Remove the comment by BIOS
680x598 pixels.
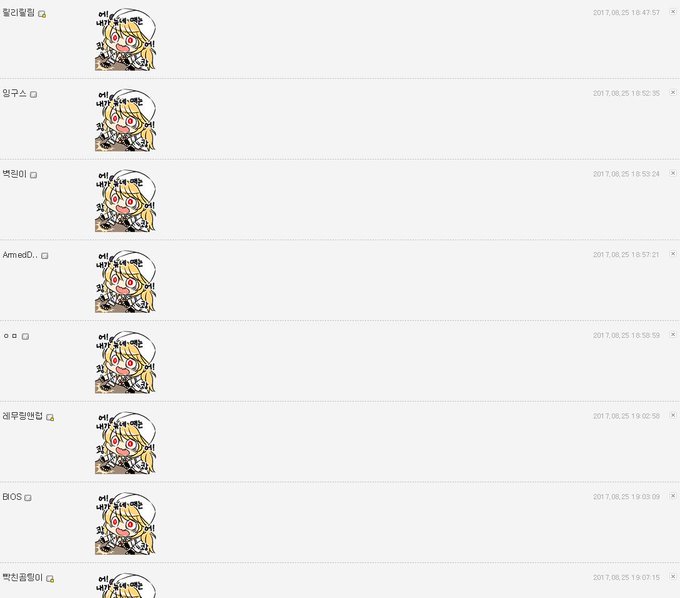pos(673,496)
